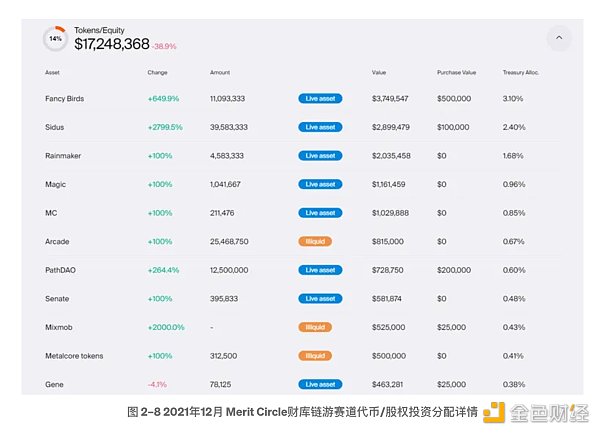Sort by the Change column header

(x=157, y=73)
